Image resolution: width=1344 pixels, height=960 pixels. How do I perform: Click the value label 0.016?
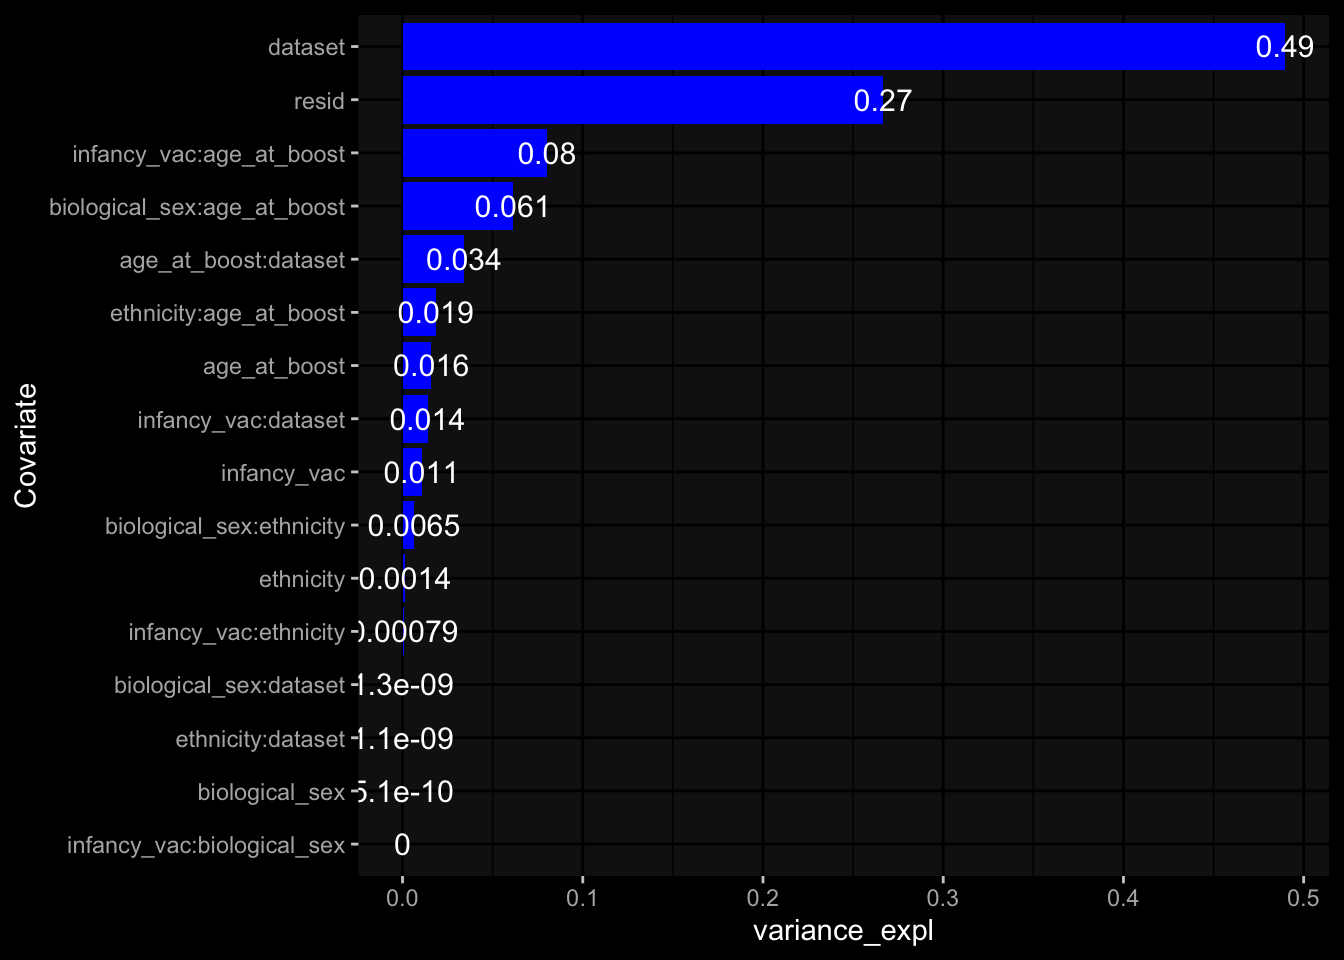431,366
